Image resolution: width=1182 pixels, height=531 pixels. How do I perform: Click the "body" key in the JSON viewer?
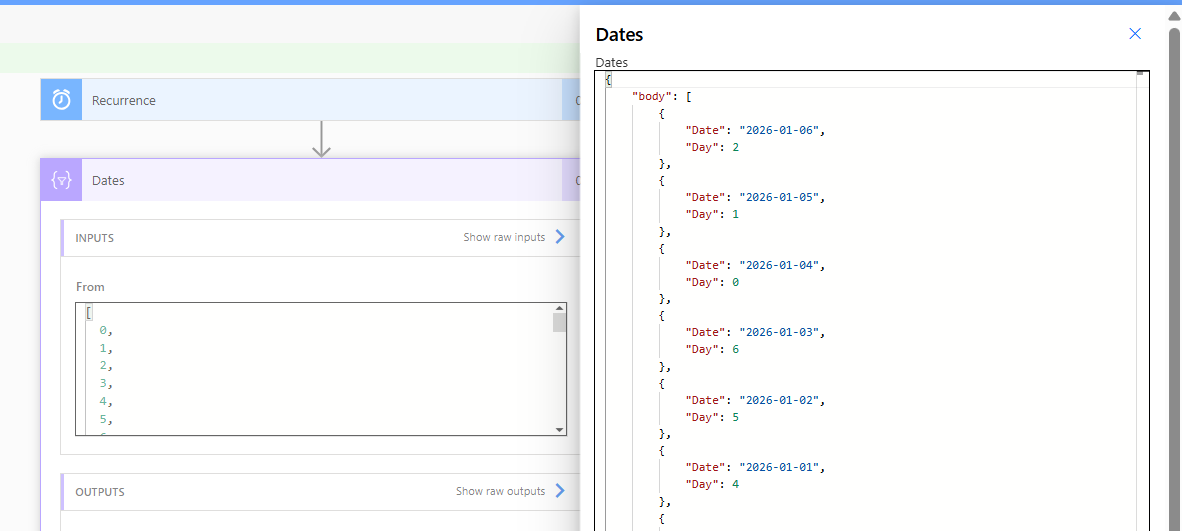[651, 96]
